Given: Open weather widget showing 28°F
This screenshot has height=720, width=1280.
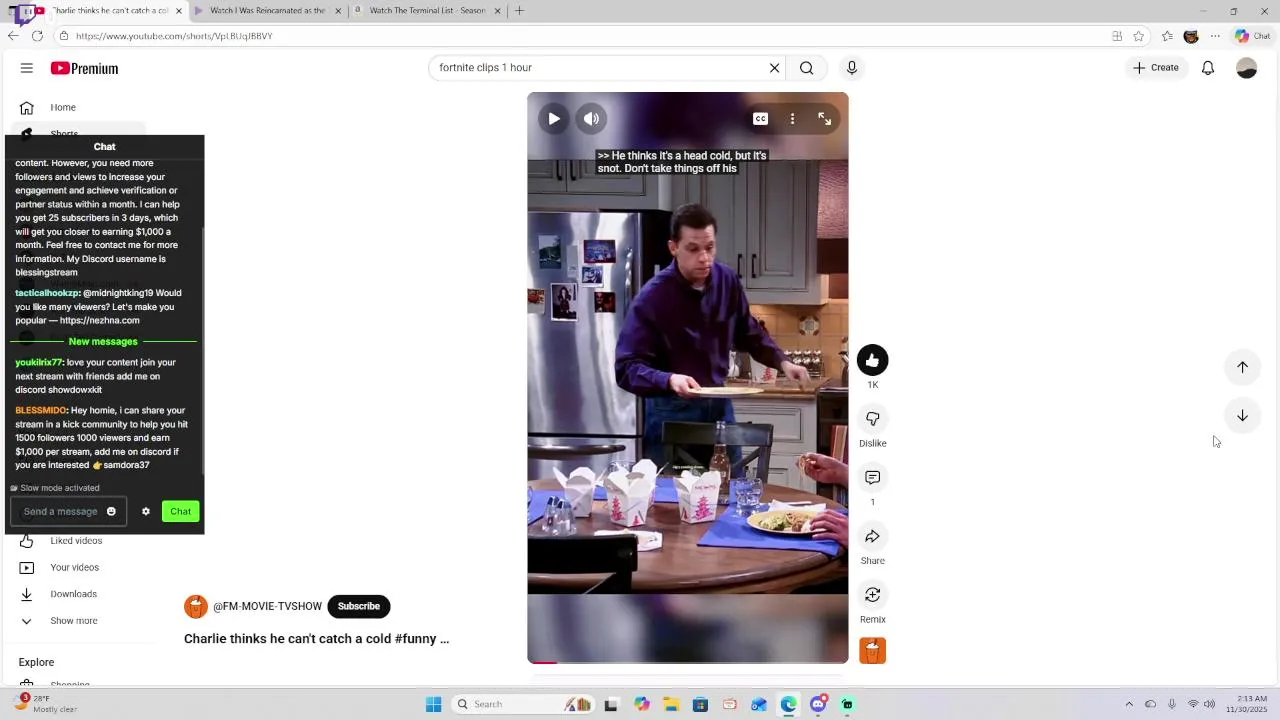Looking at the screenshot, I should [45, 704].
